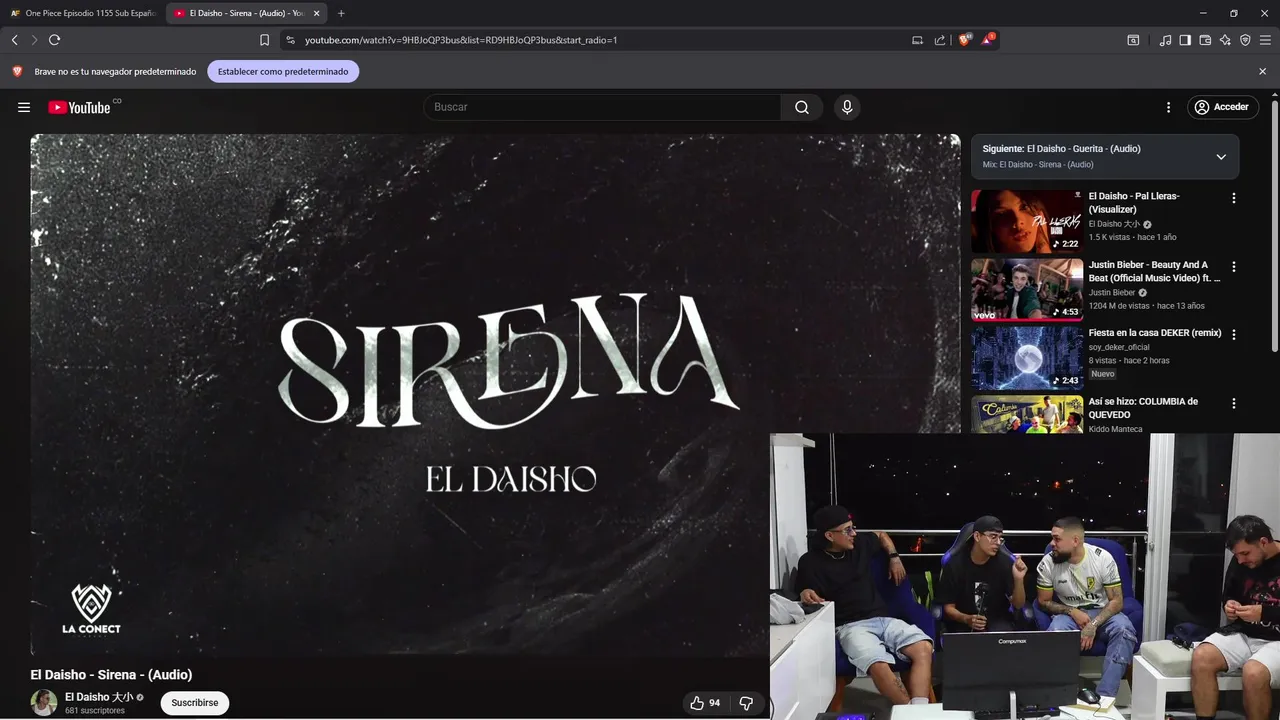Open Brave playlist music note icon
1280x720 pixels.
pyautogui.click(x=1165, y=40)
